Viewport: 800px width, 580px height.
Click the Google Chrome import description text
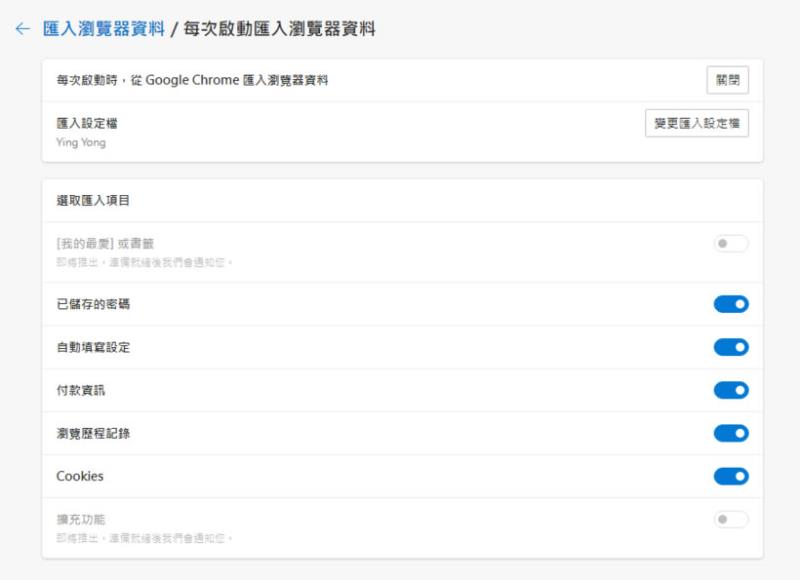pyautogui.click(x=192, y=80)
